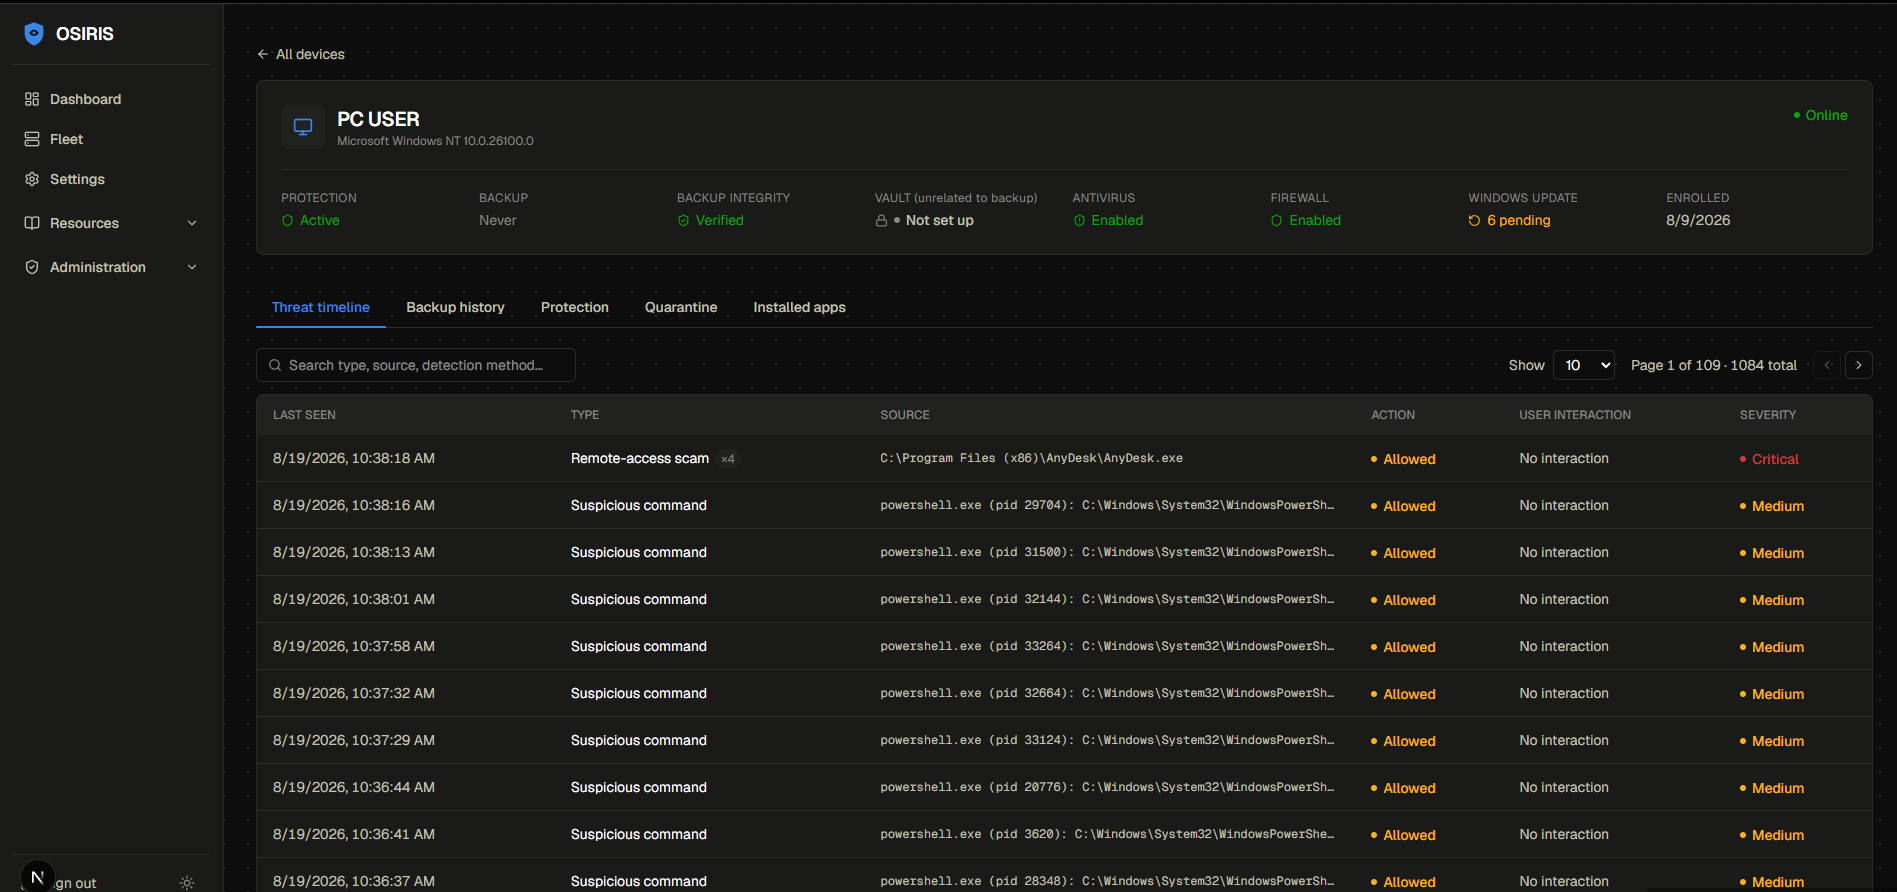Click the Protection Active shield icon
This screenshot has width=1897, height=892.
[x=288, y=221]
